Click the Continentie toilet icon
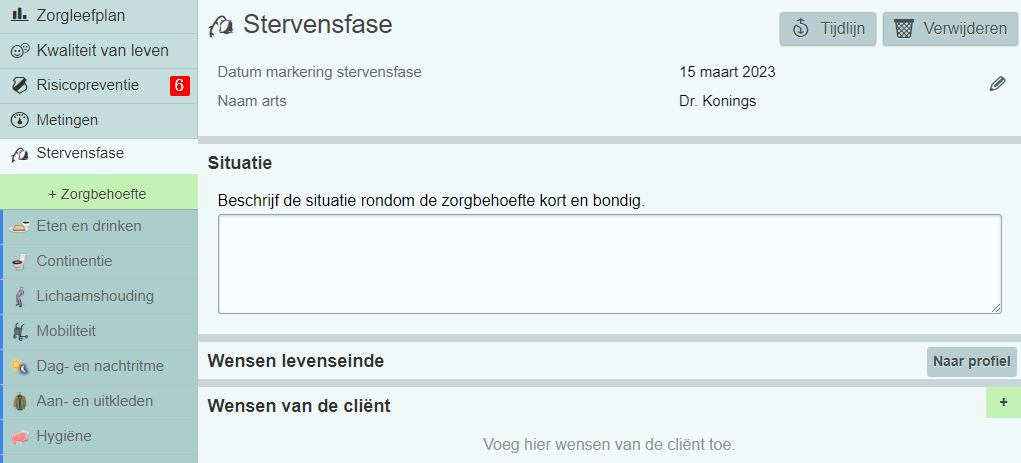Viewport: 1021px width, 463px height. coord(19,261)
